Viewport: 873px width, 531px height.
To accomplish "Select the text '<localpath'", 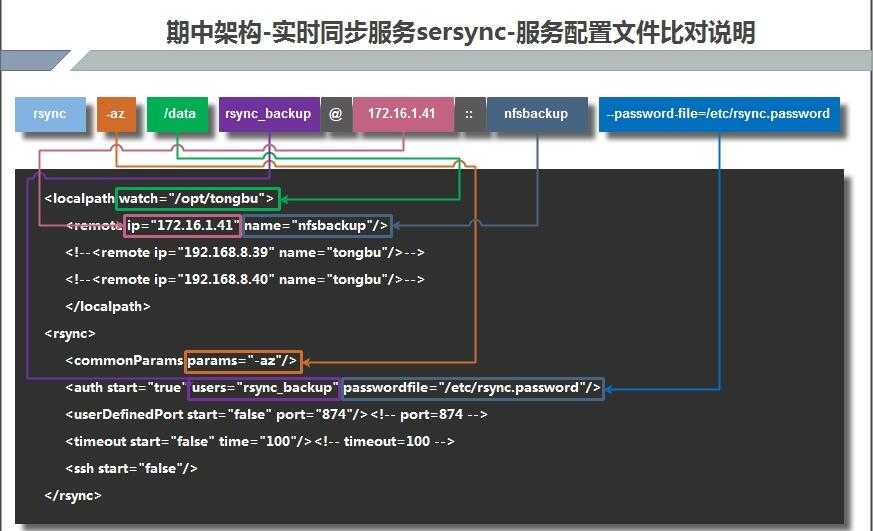I will tap(79, 199).
